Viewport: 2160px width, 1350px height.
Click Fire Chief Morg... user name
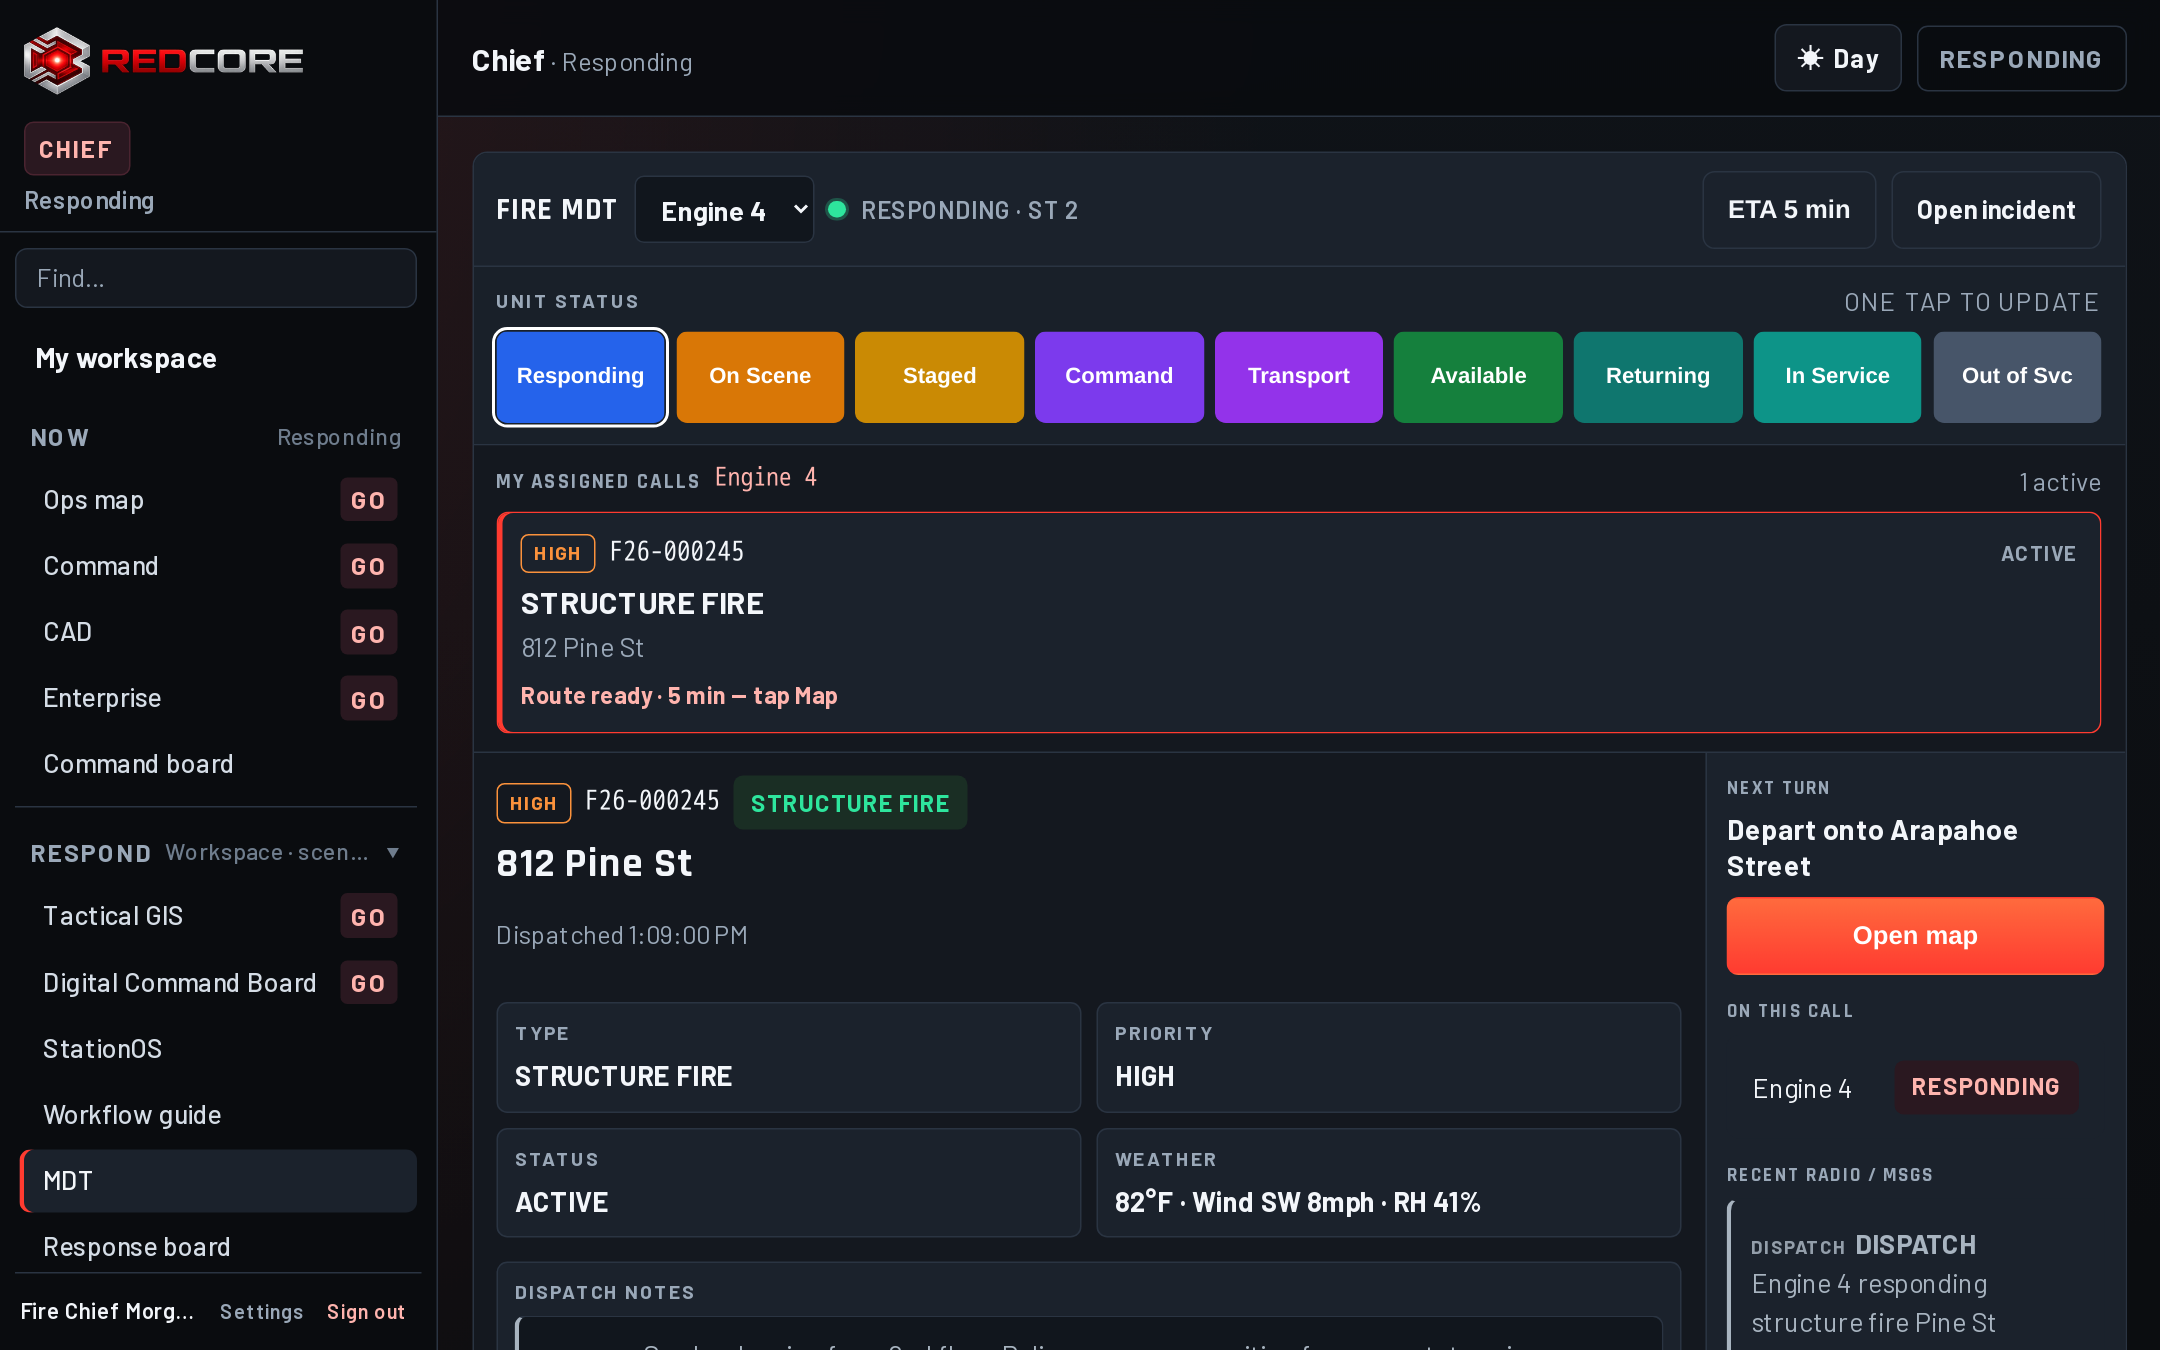click(x=107, y=1311)
